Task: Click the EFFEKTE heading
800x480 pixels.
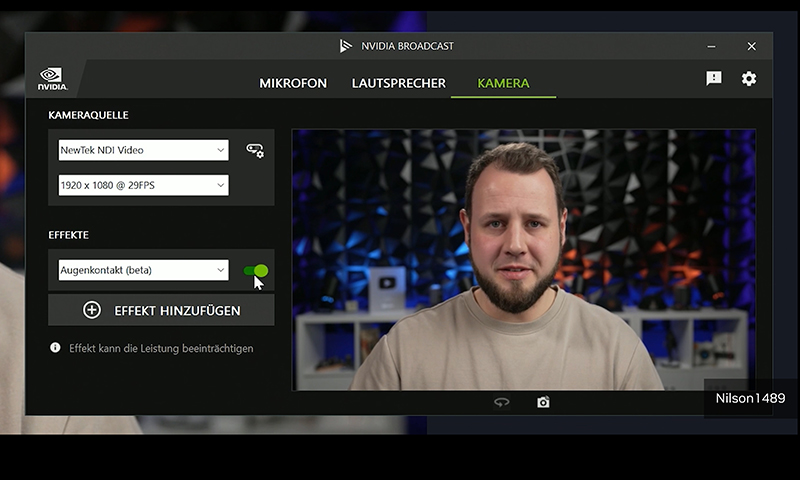Action: click(68, 235)
